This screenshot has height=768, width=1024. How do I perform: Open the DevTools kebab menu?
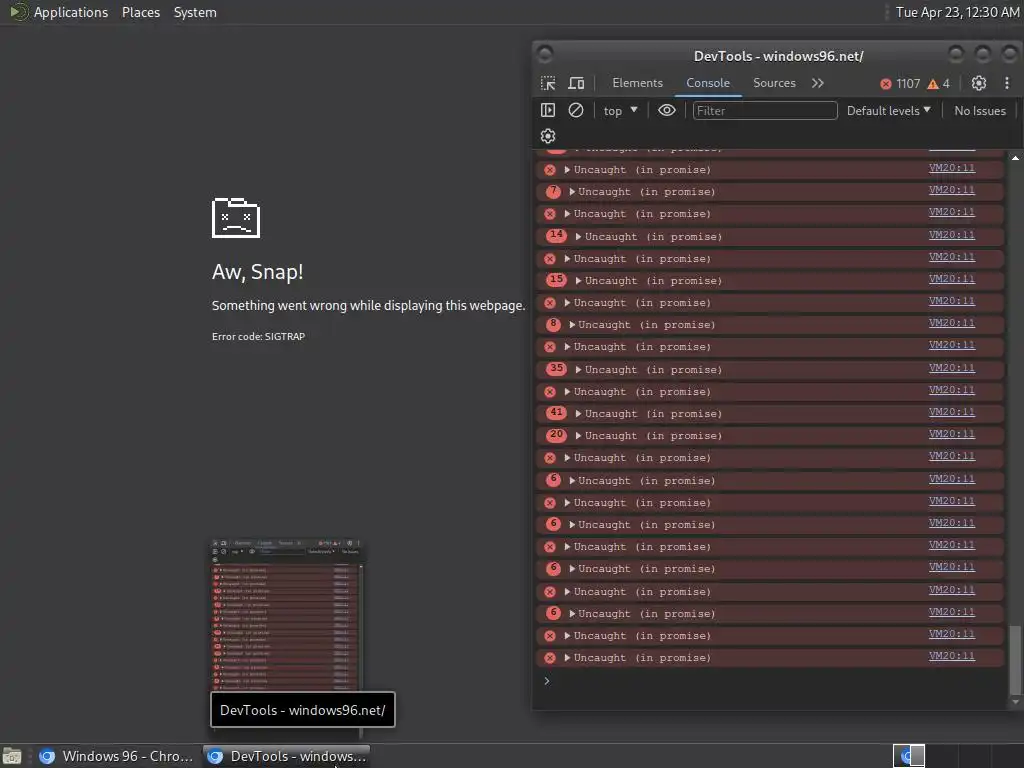(1006, 83)
